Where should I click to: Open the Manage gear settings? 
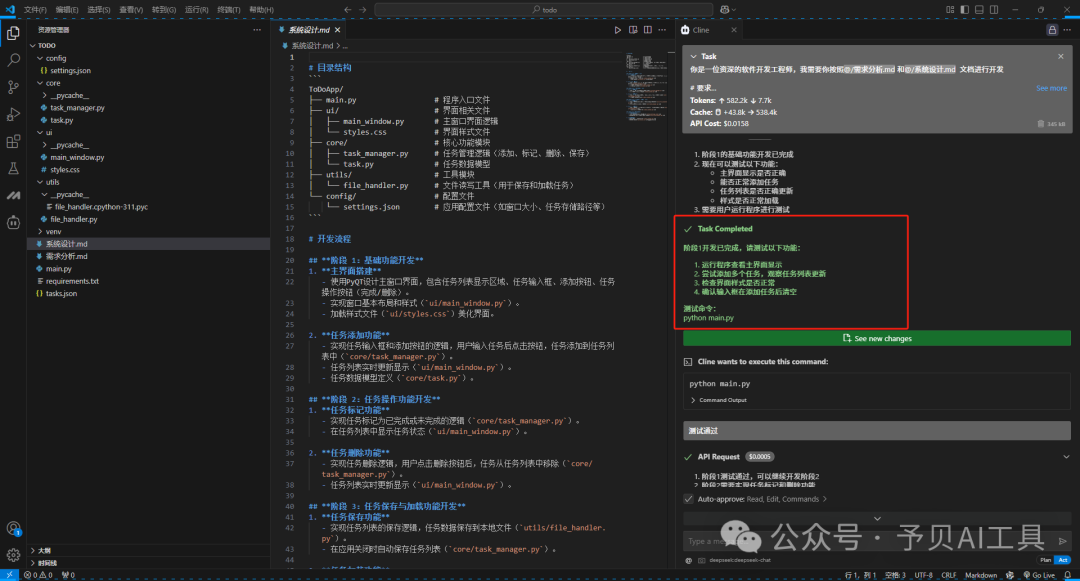click(13, 555)
